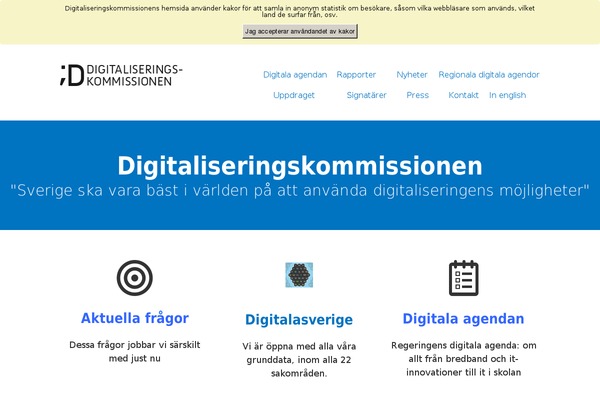Image resolution: width=600 pixels, height=400 pixels.
Task: Click the 'Dessa frågor jobbar vi särskilt' text
Action: click(x=135, y=351)
